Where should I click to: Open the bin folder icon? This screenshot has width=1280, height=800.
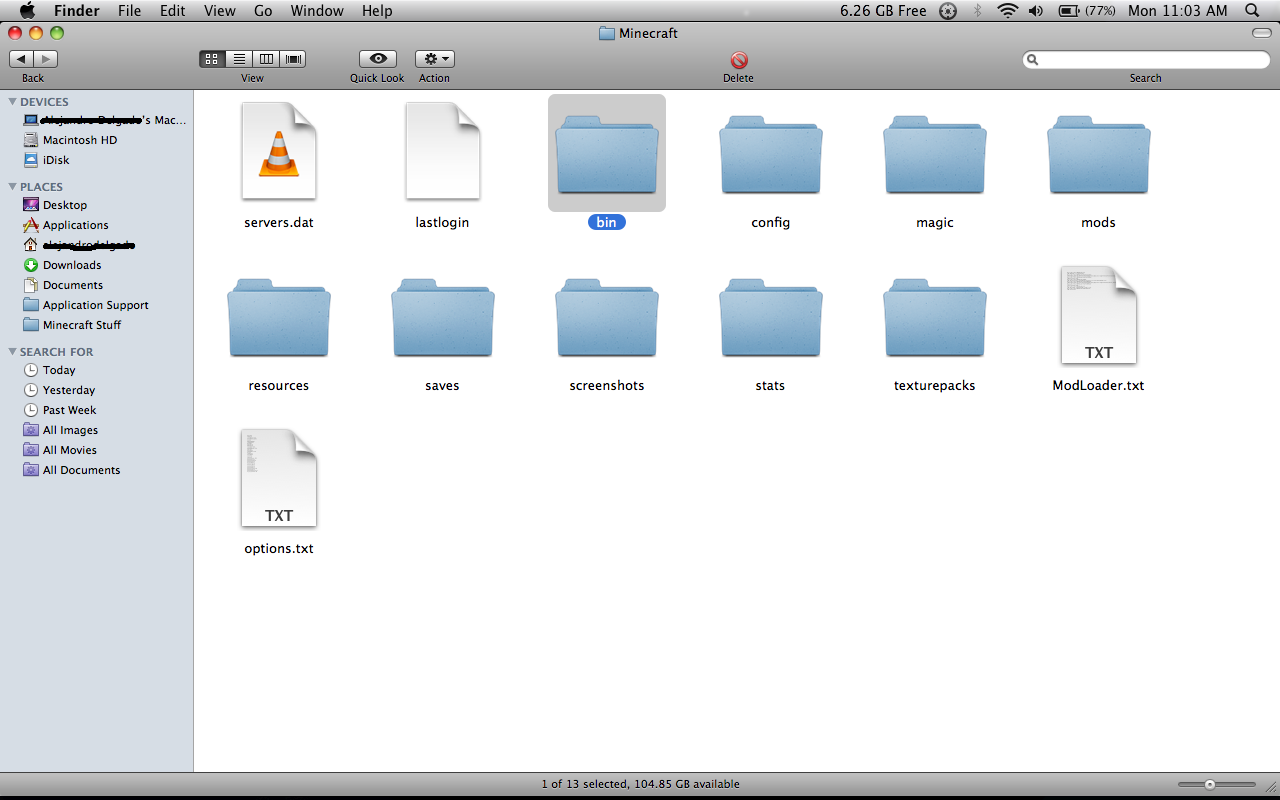click(x=607, y=154)
